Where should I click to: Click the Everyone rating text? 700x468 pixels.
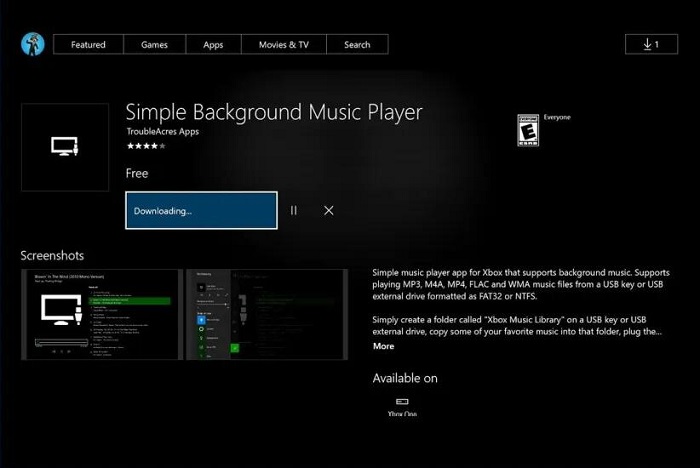(557, 117)
